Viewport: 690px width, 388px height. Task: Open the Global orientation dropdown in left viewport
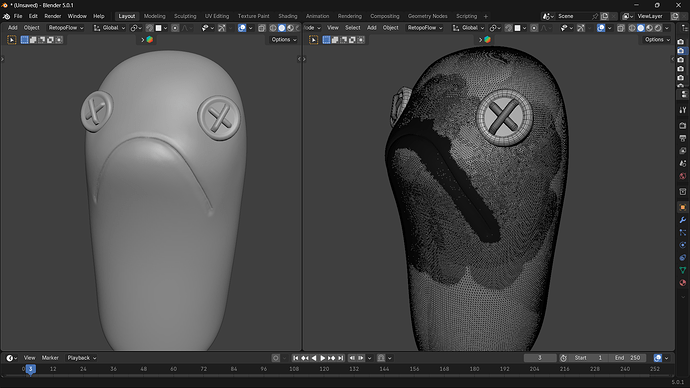pos(110,28)
